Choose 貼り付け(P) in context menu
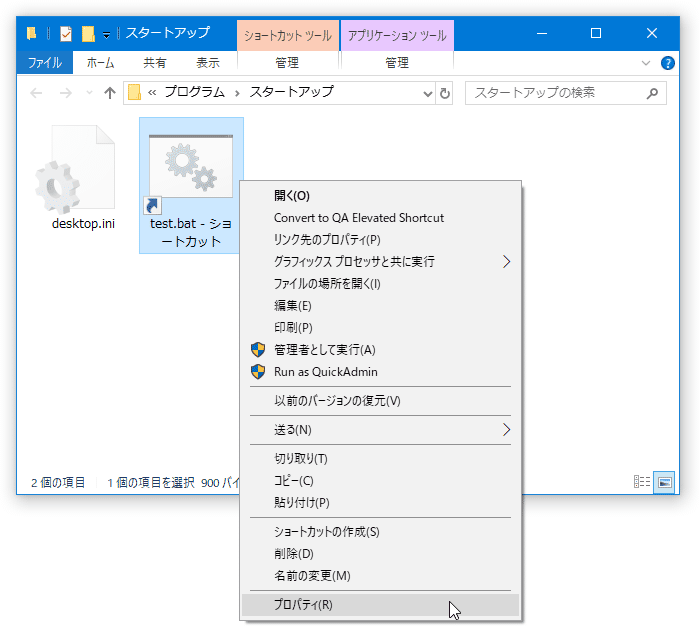 (380, 503)
